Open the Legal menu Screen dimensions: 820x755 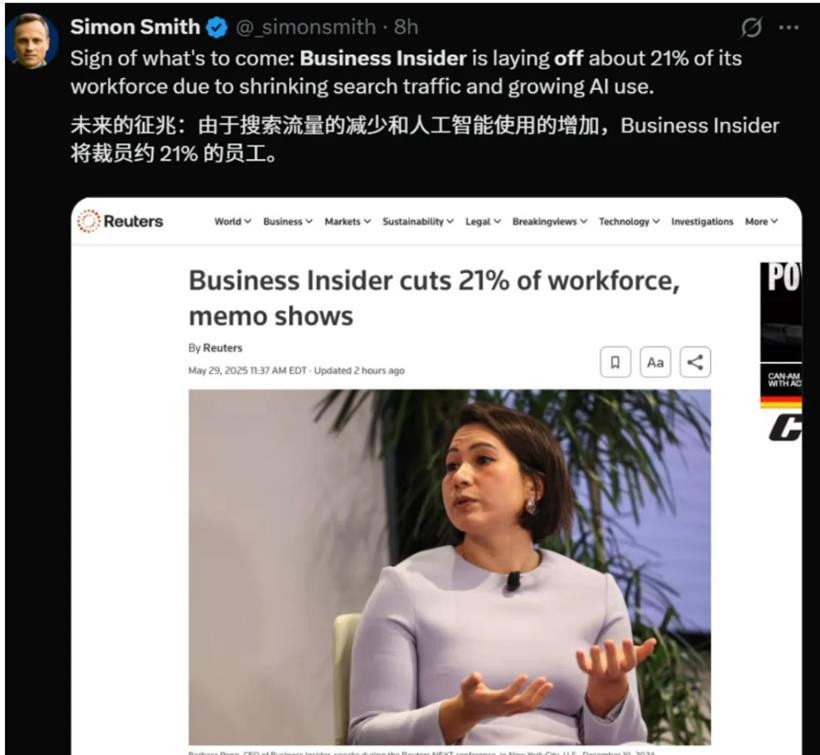pyautogui.click(x=483, y=222)
